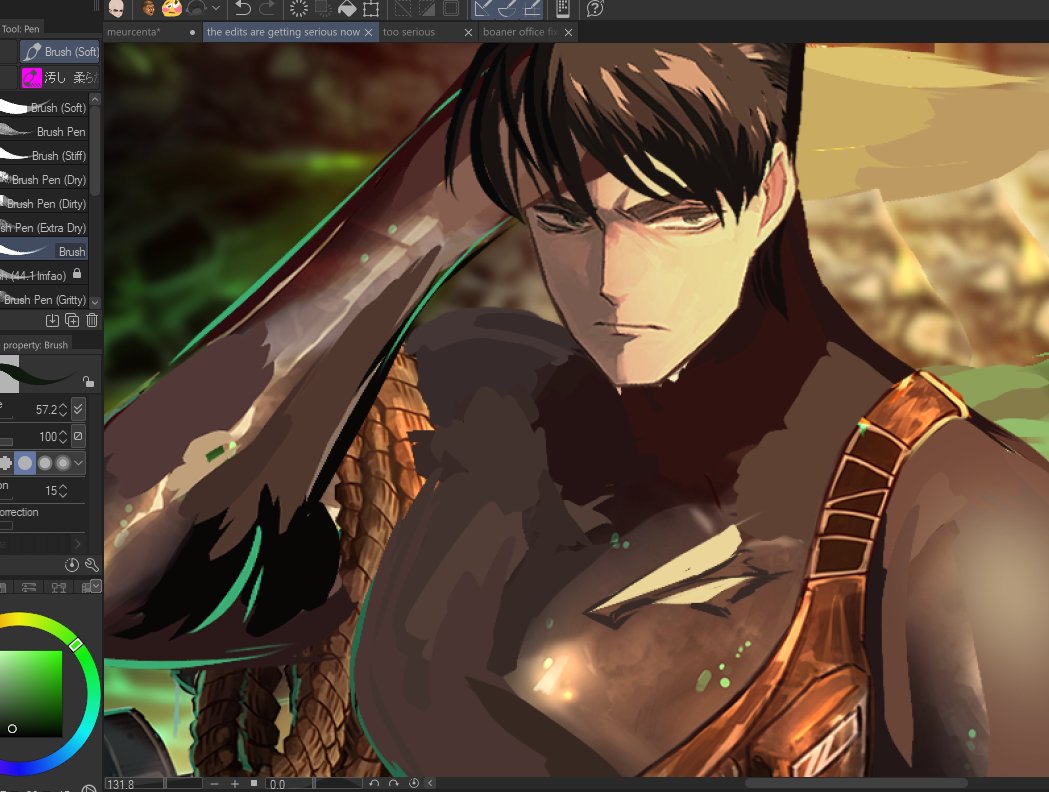Click the zoom in plus button

click(235, 783)
